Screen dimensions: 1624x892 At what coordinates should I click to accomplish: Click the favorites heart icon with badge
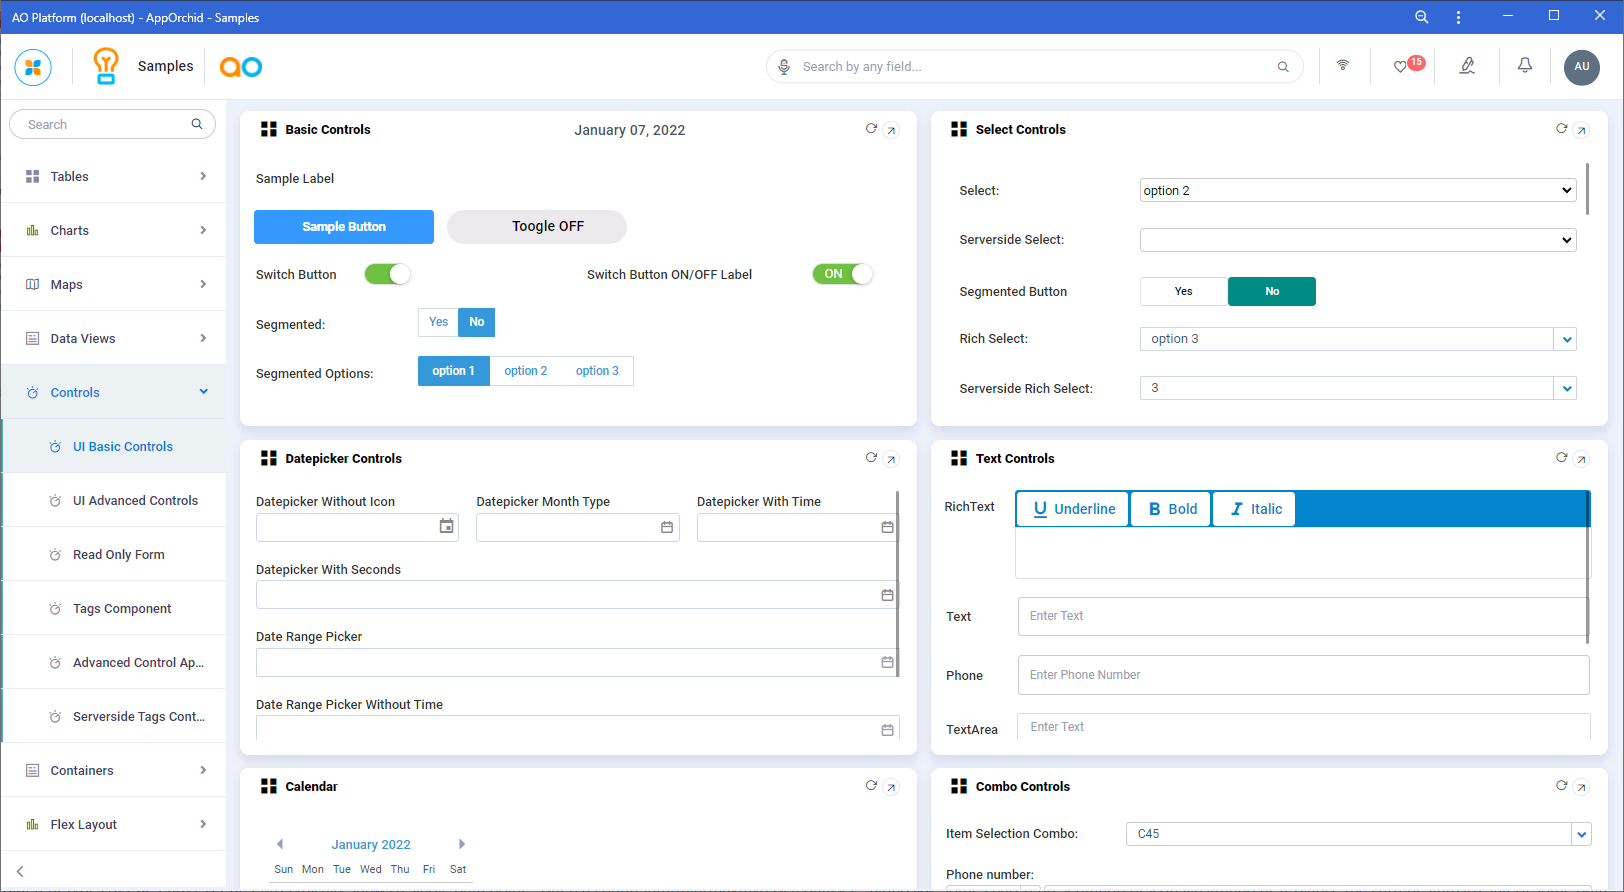[x=1402, y=67]
